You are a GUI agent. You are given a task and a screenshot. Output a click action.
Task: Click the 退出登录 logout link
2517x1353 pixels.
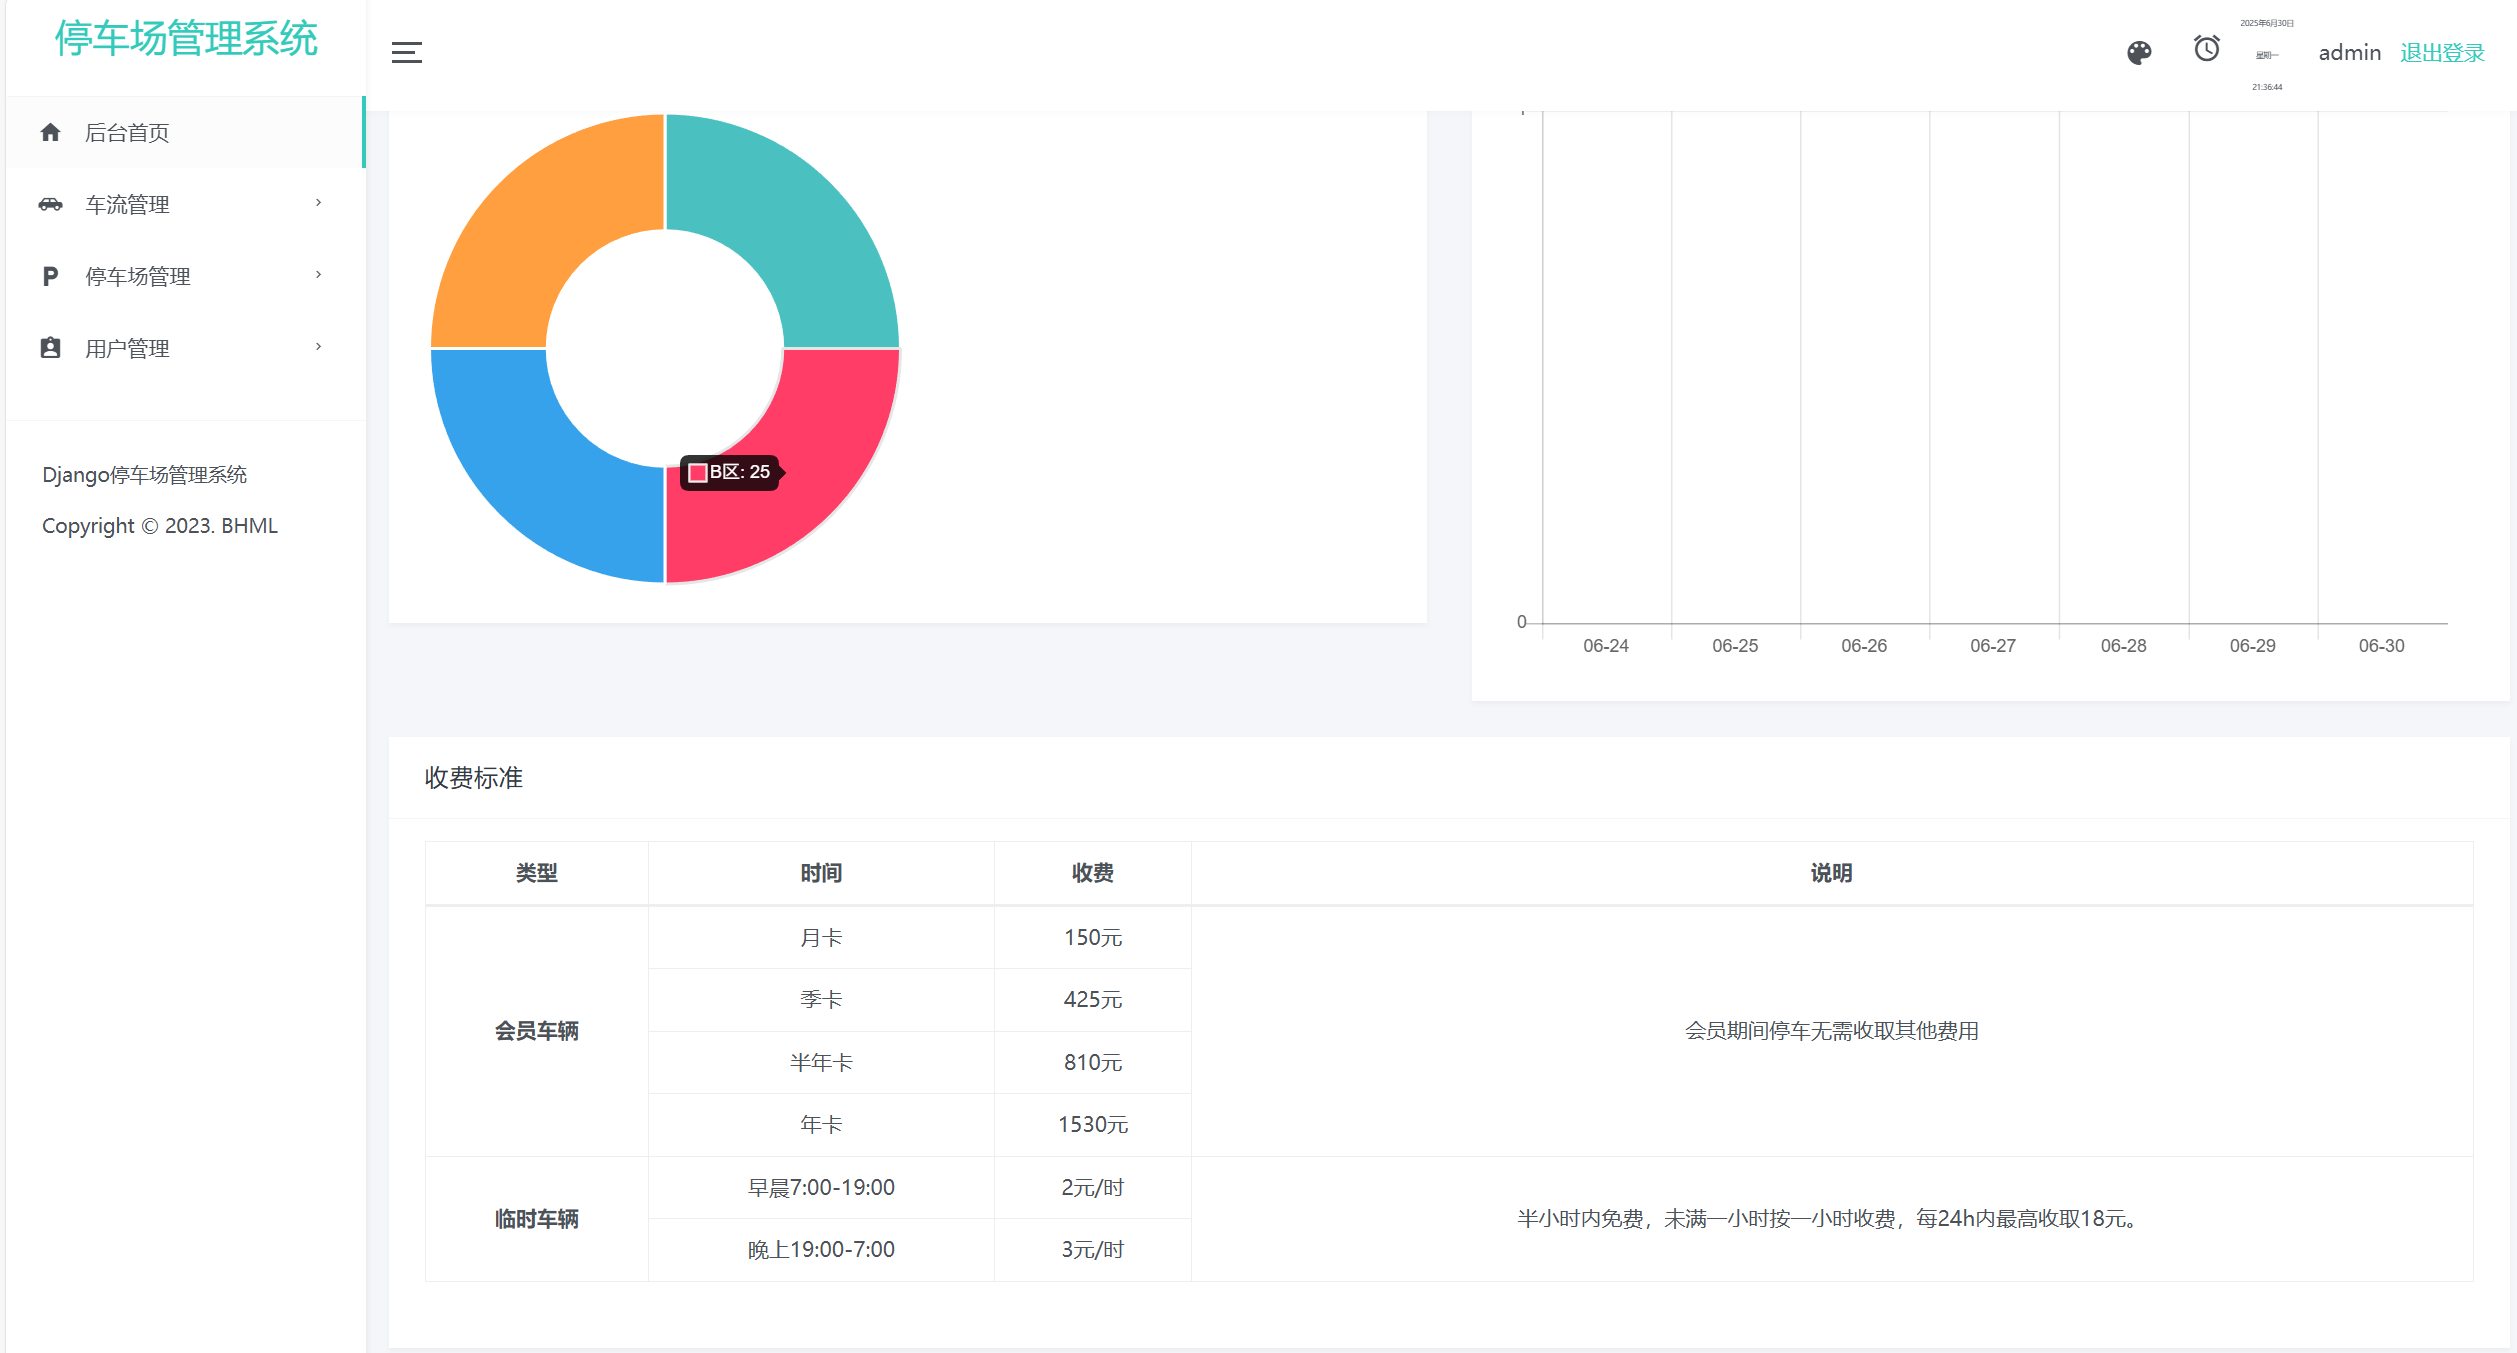click(2442, 53)
